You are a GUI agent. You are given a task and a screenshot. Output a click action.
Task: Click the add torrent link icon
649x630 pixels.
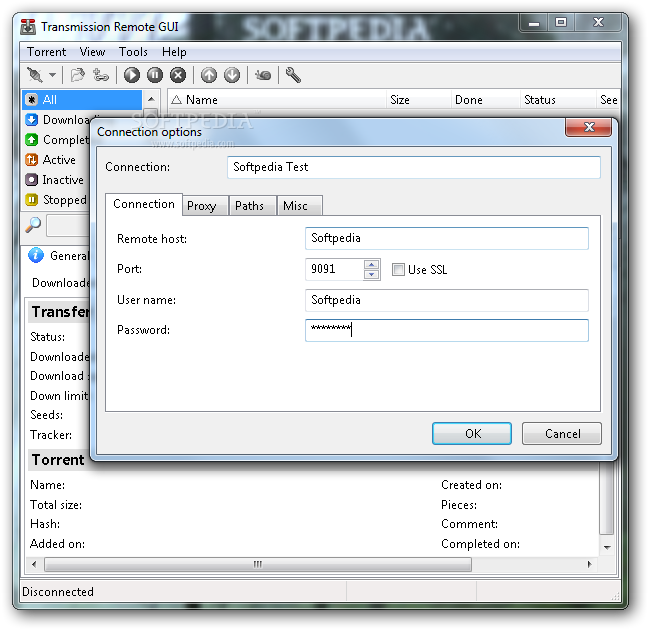101,75
